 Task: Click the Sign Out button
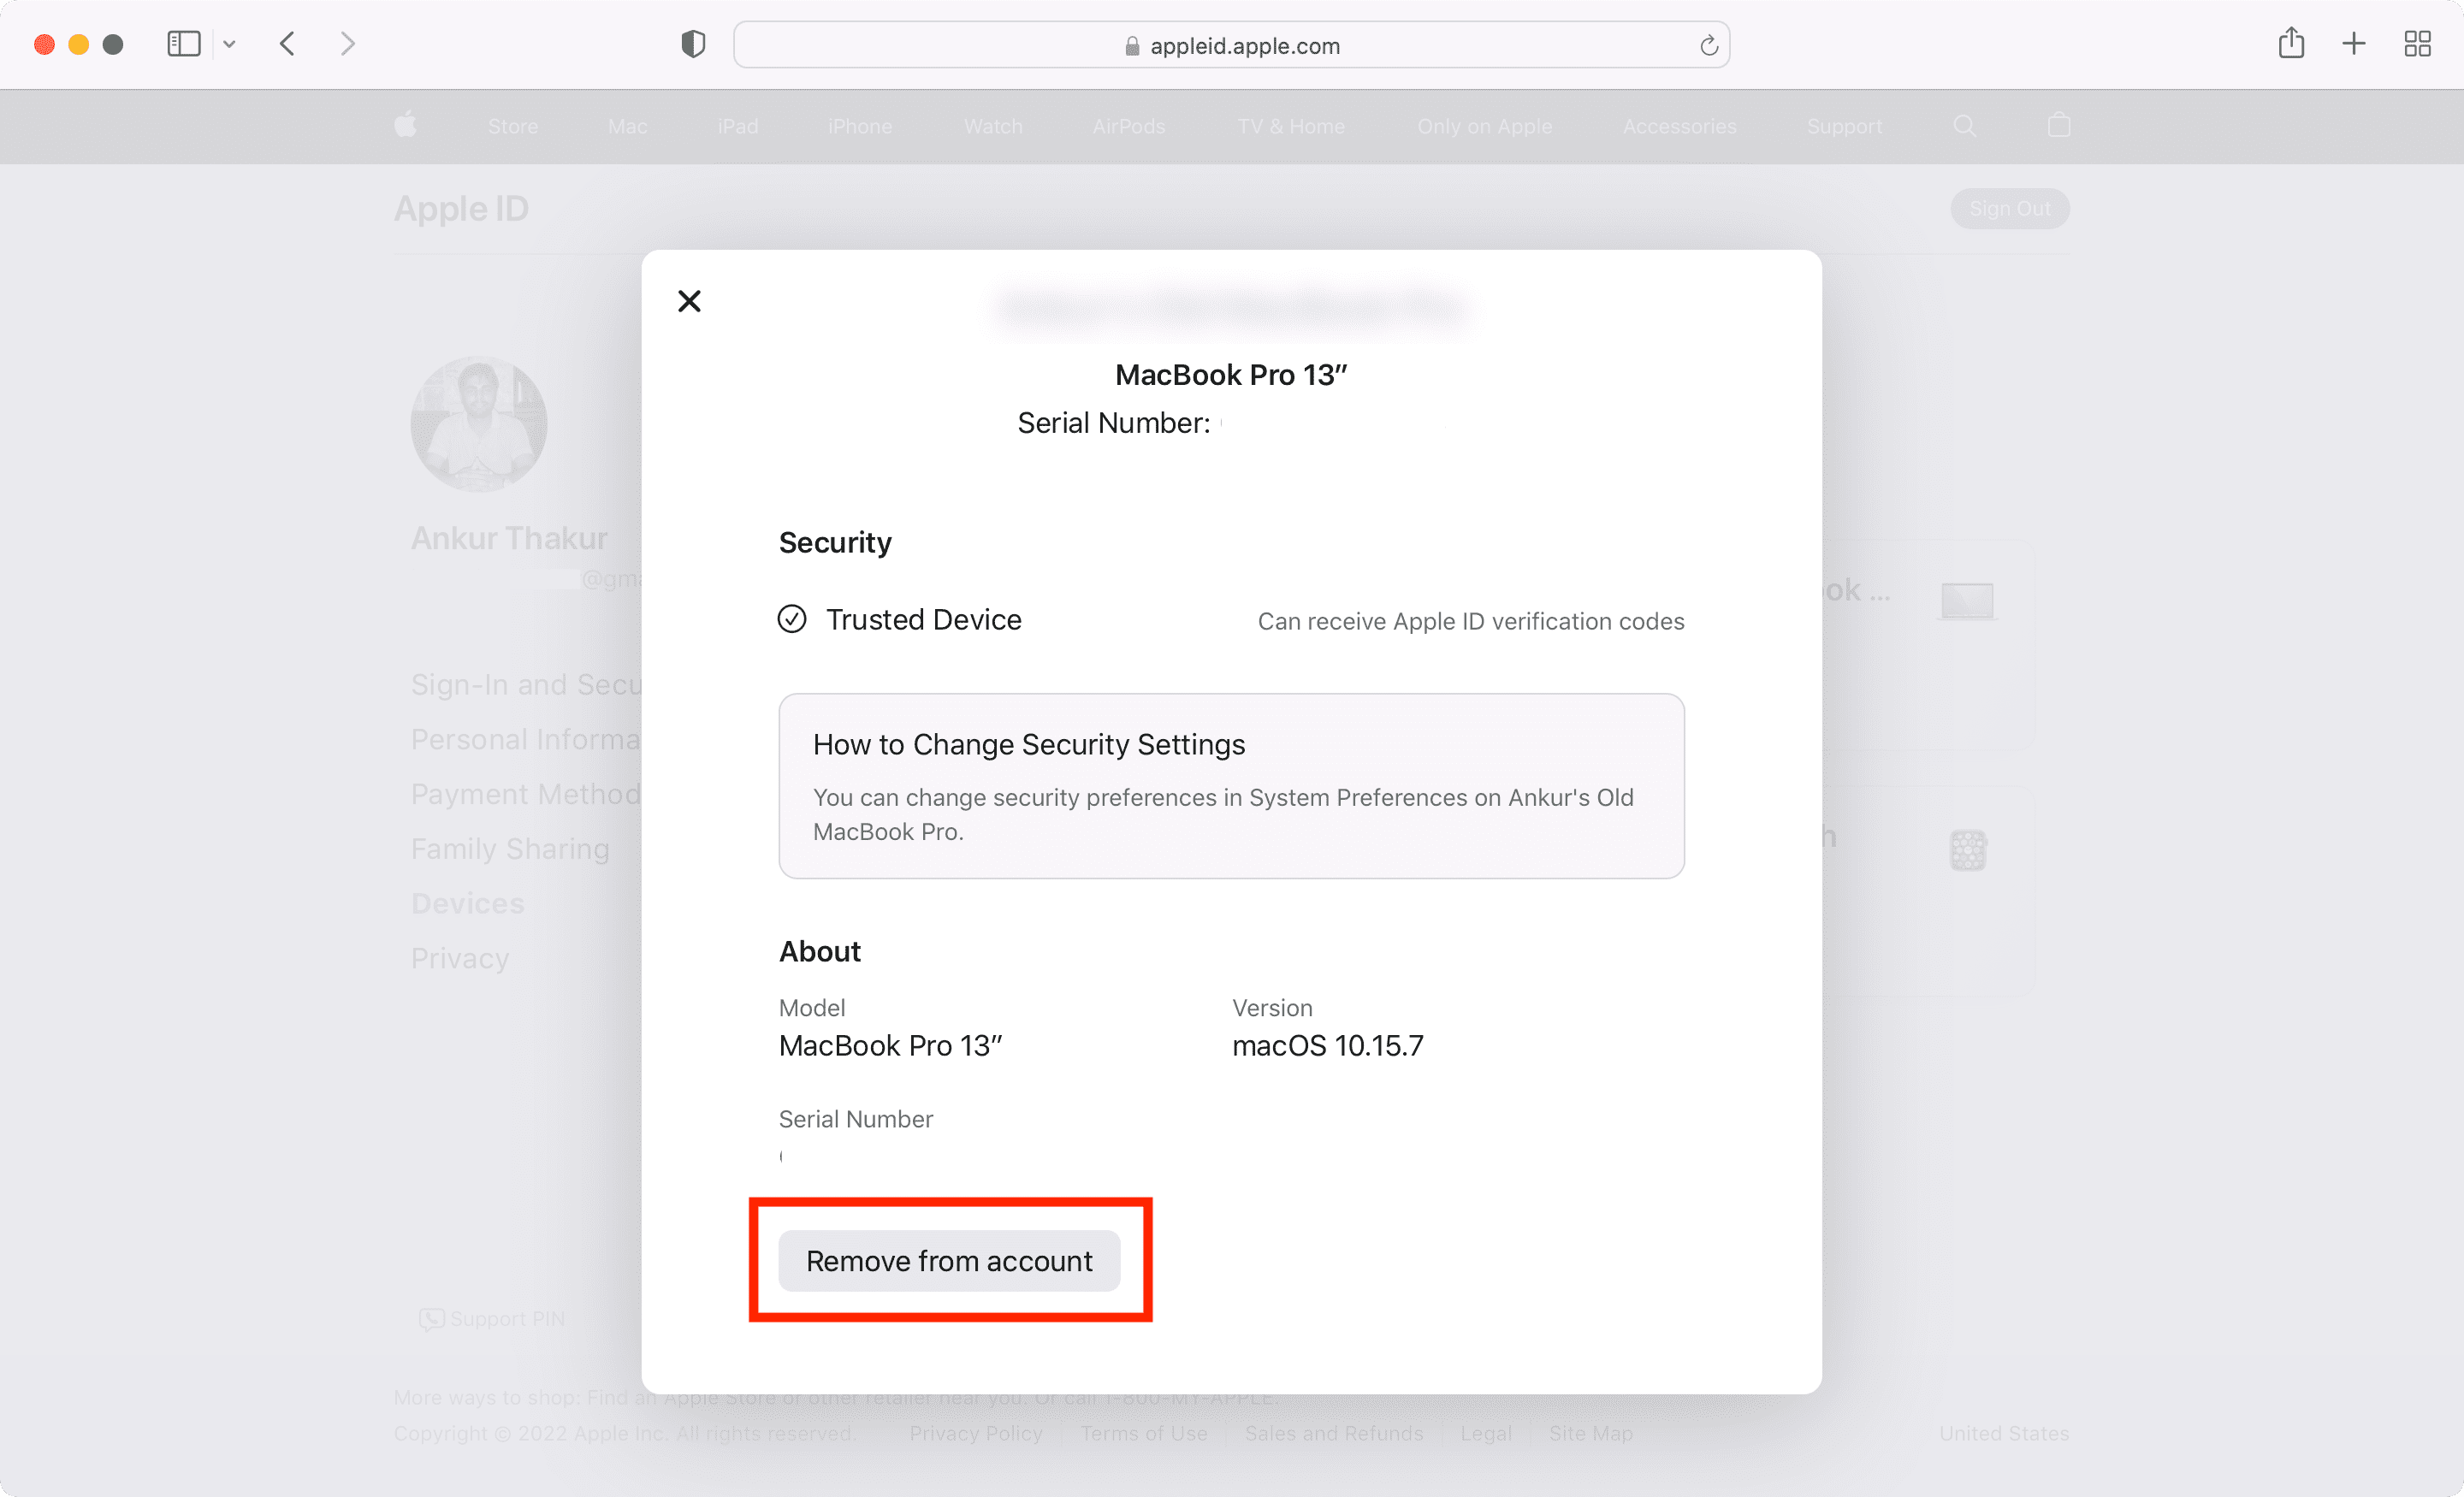tap(2009, 208)
